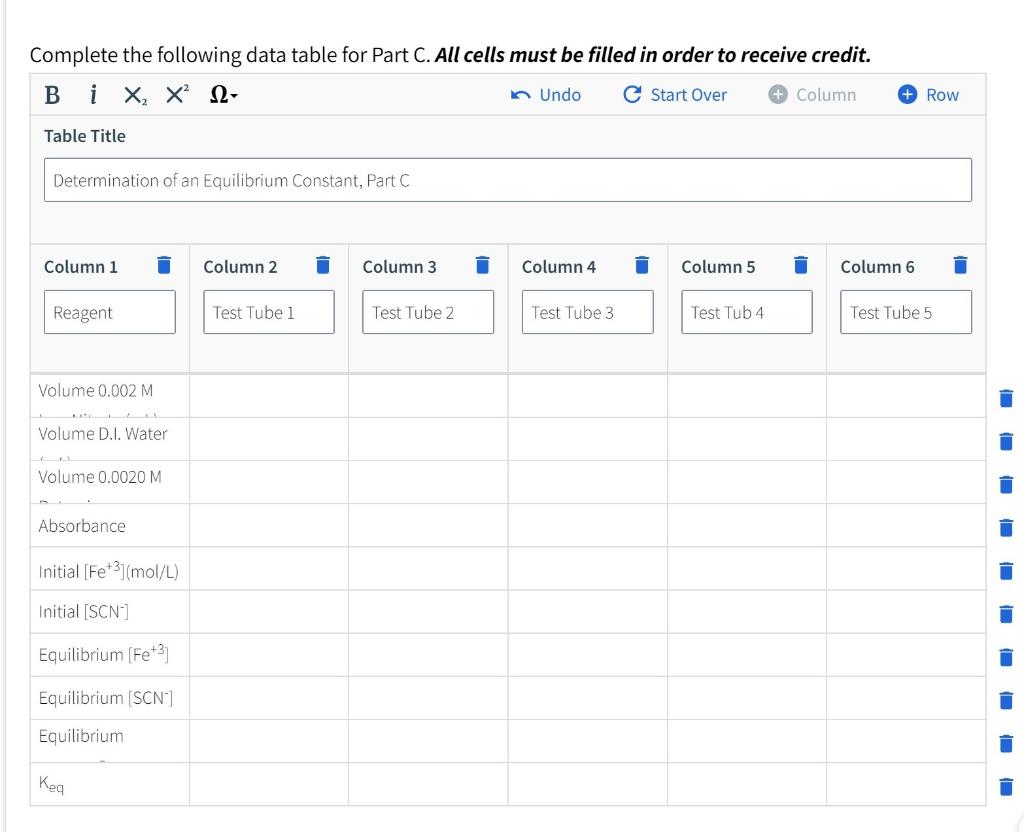Toggle bold formatting
Viewport: 1024px width, 832px height.
[x=52, y=95]
